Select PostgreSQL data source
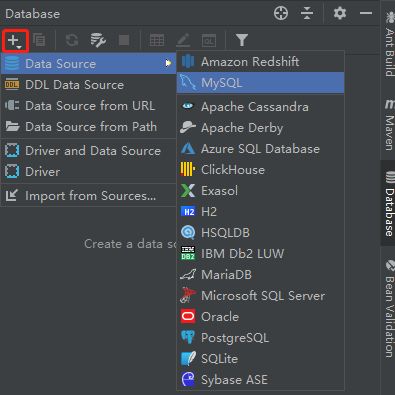Image resolution: width=395 pixels, height=395 pixels. tap(260, 338)
